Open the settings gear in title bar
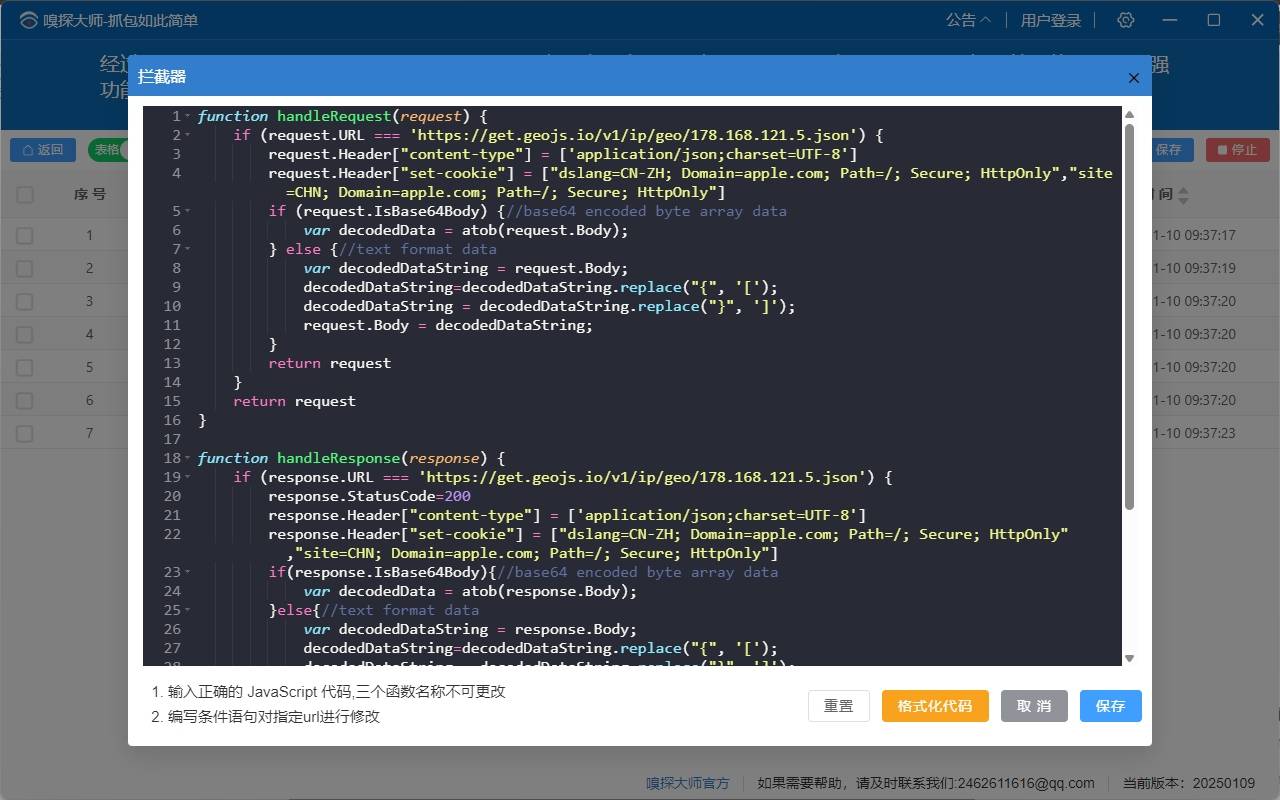This screenshot has height=800, width=1280. click(1126, 20)
